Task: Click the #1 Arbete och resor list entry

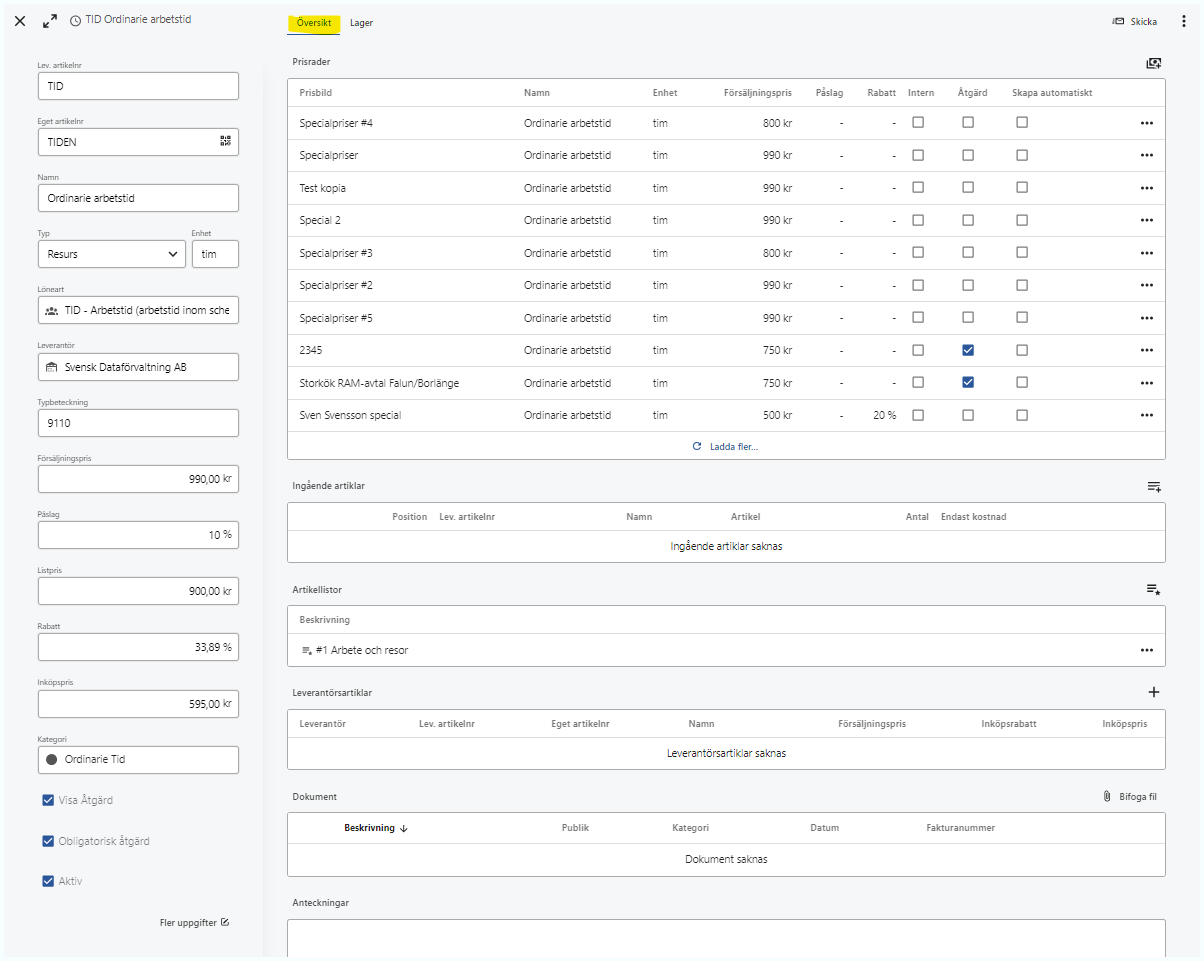Action: pos(362,650)
